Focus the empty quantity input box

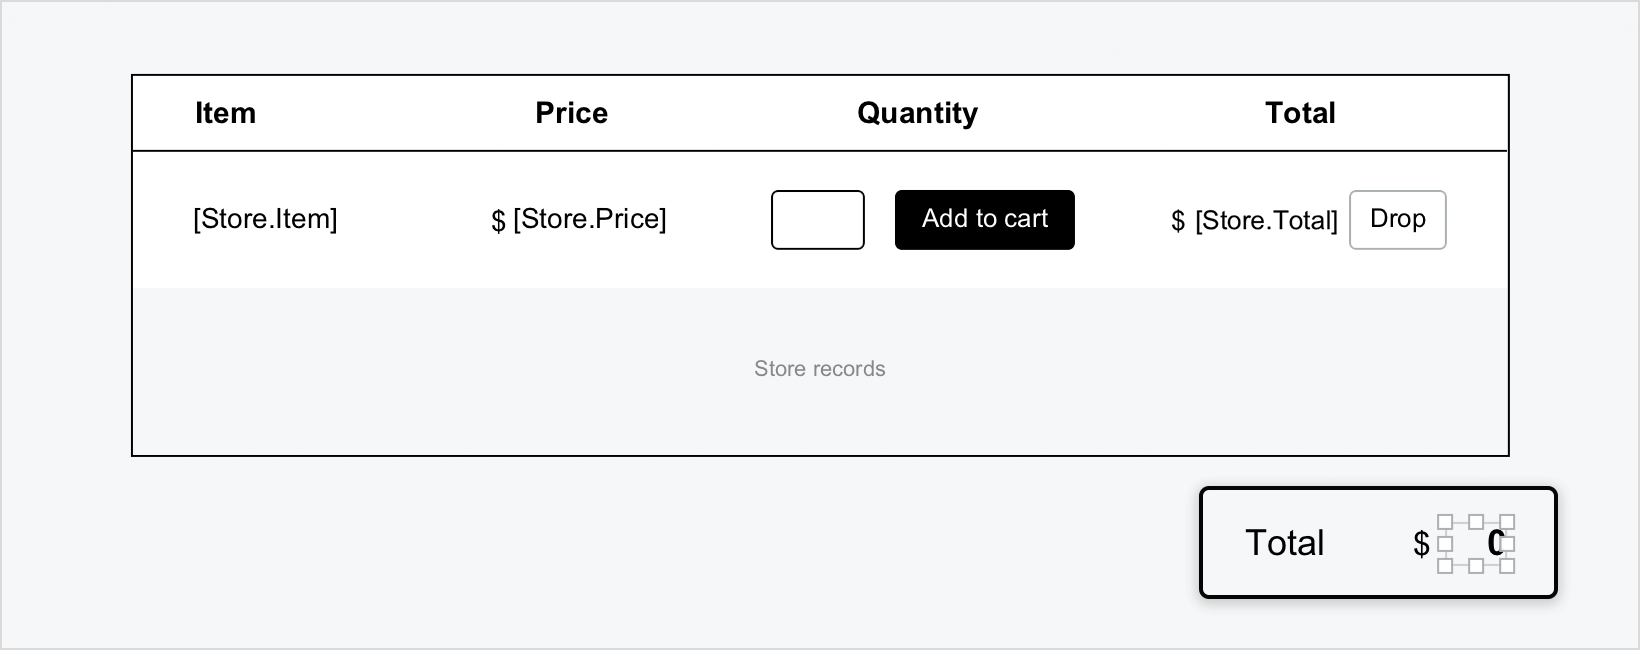pos(818,220)
